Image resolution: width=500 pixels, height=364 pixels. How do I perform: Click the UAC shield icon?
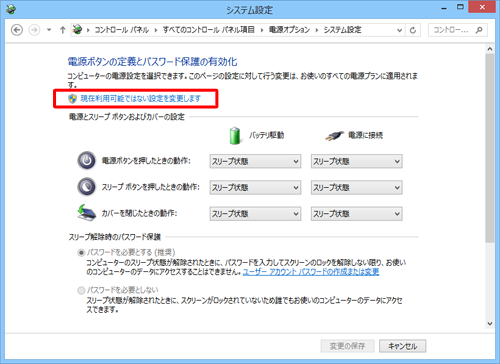click(72, 98)
